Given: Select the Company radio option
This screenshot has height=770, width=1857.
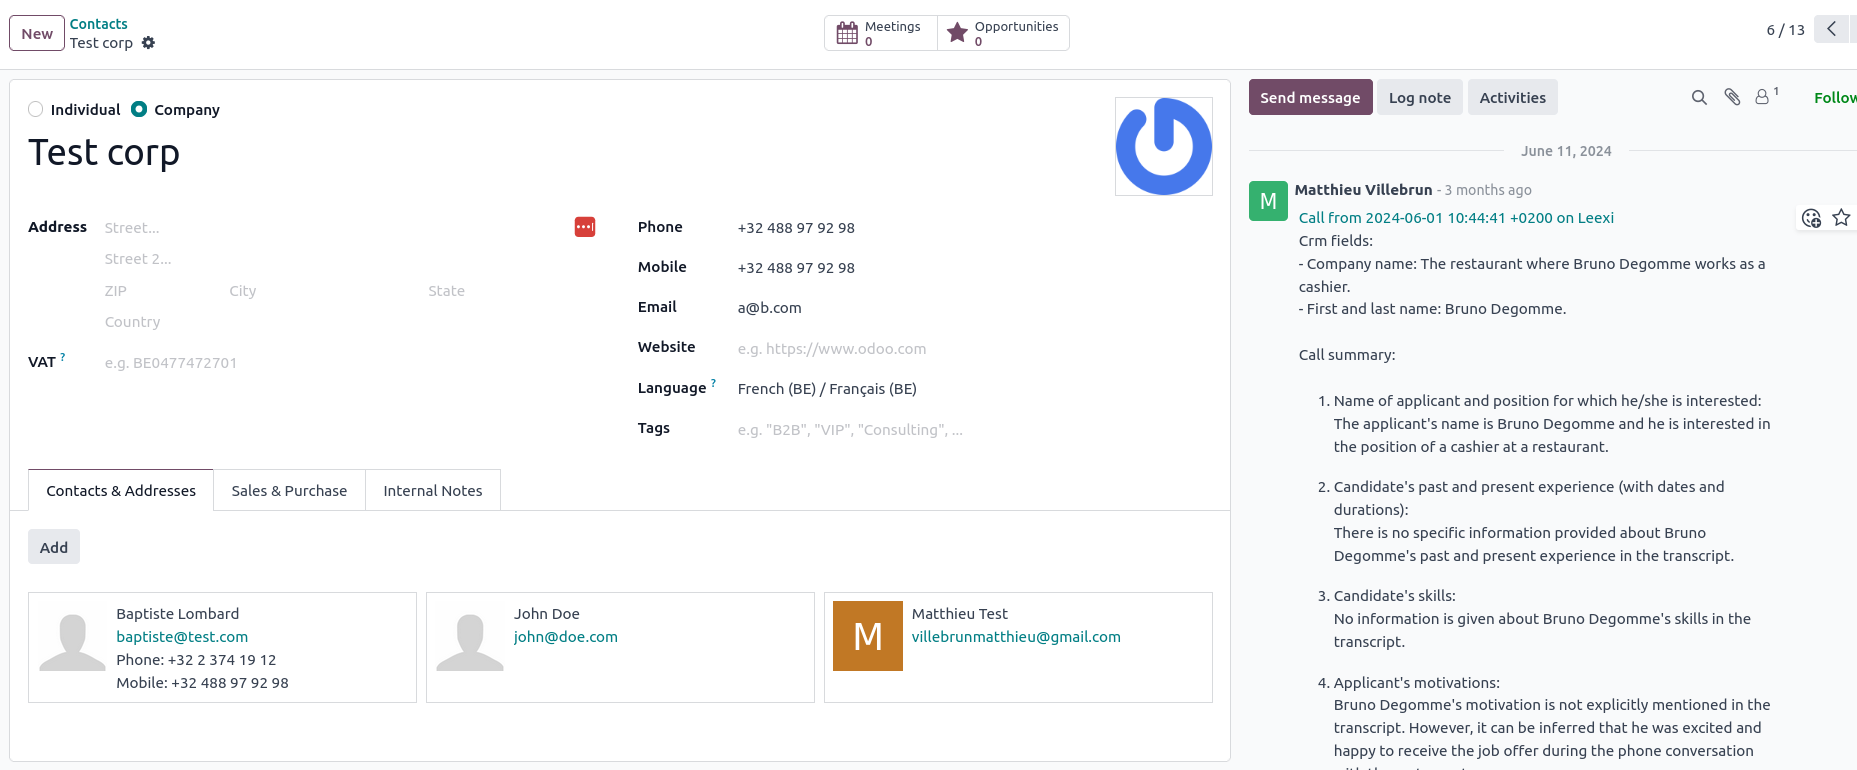Looking at the screenshot, I should [139, 109].
